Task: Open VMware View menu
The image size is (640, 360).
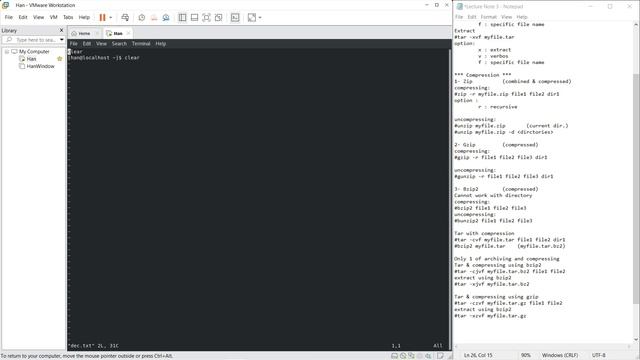Action: coord(38,17)
